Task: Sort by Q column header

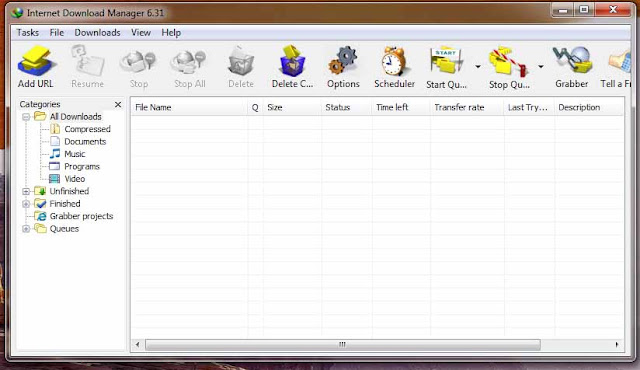Action: [255, 107]
